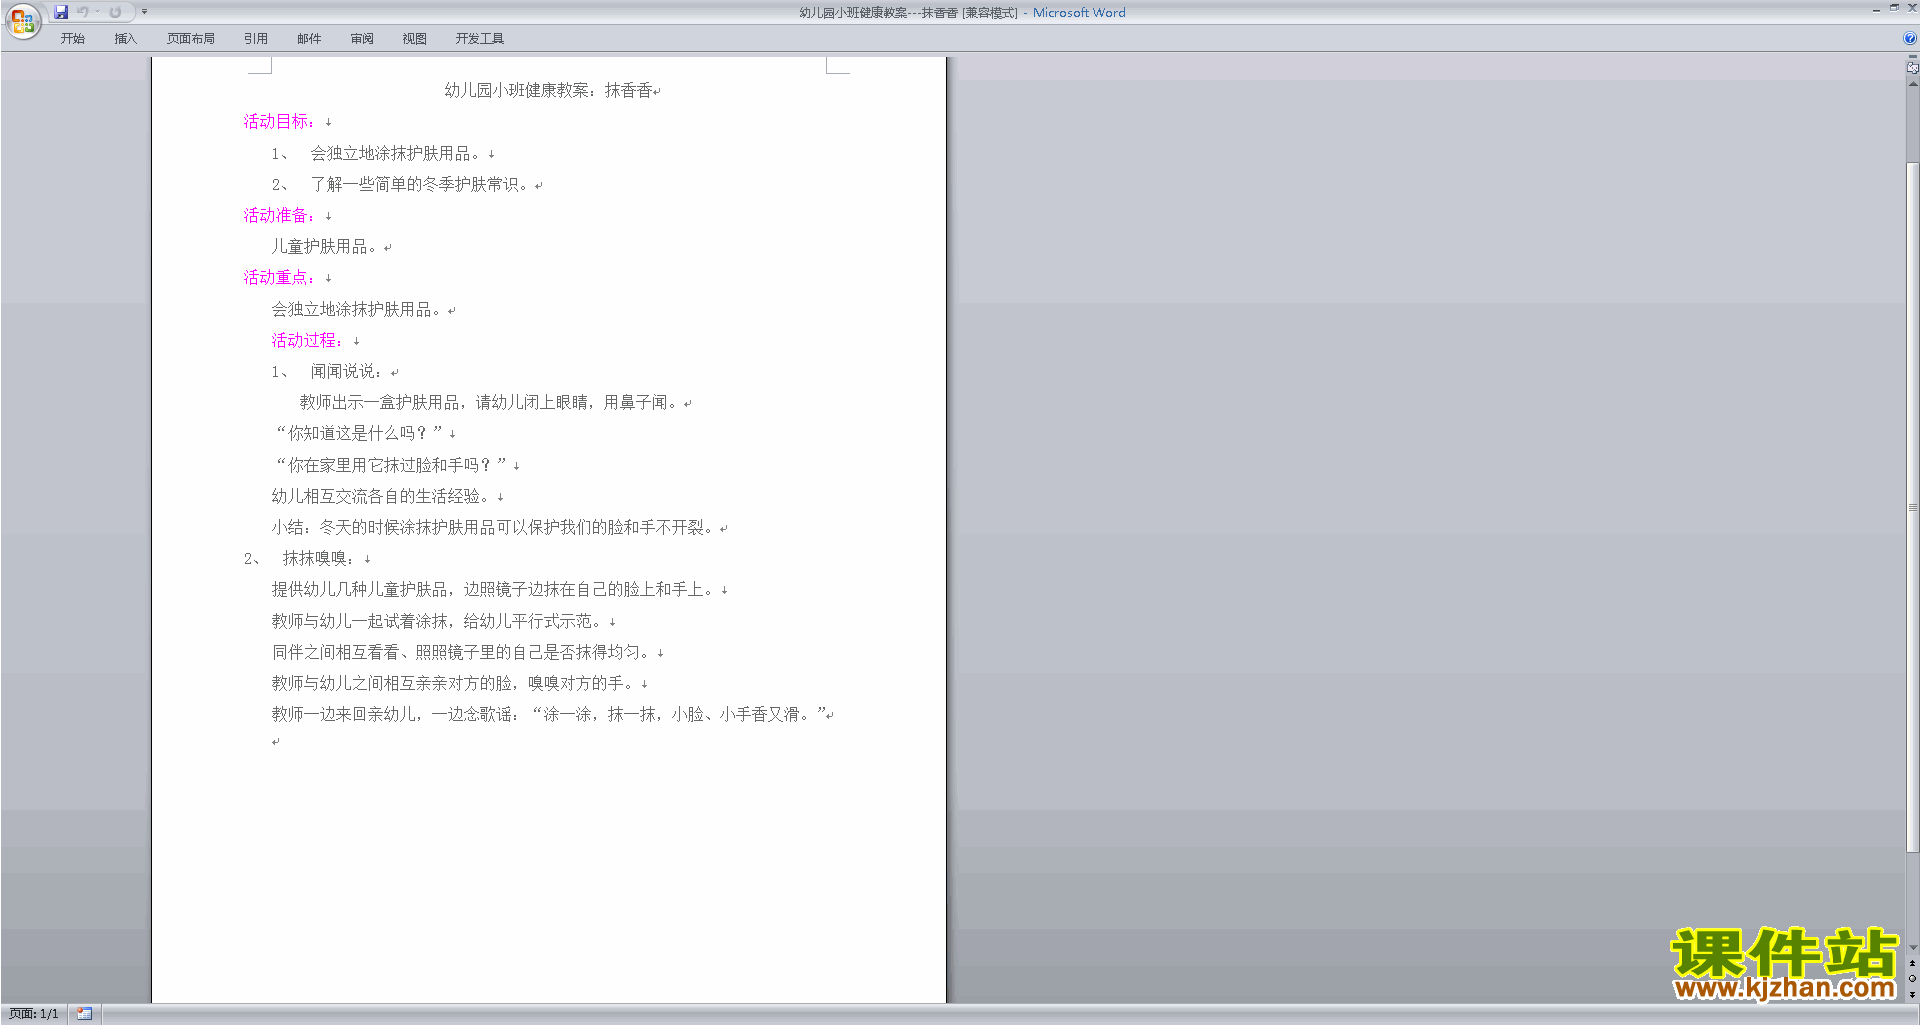
Task: Click the line starting 同伴之间相互看看
Action: click(462, 653)
